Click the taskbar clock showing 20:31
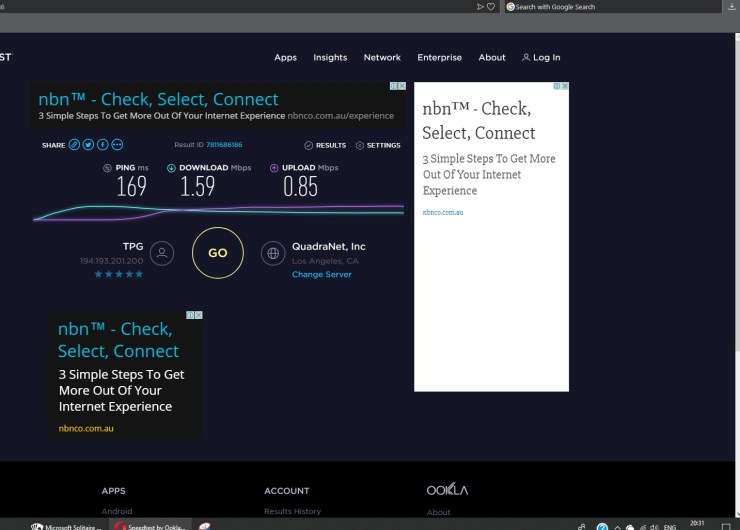 [x=697, y=524]
